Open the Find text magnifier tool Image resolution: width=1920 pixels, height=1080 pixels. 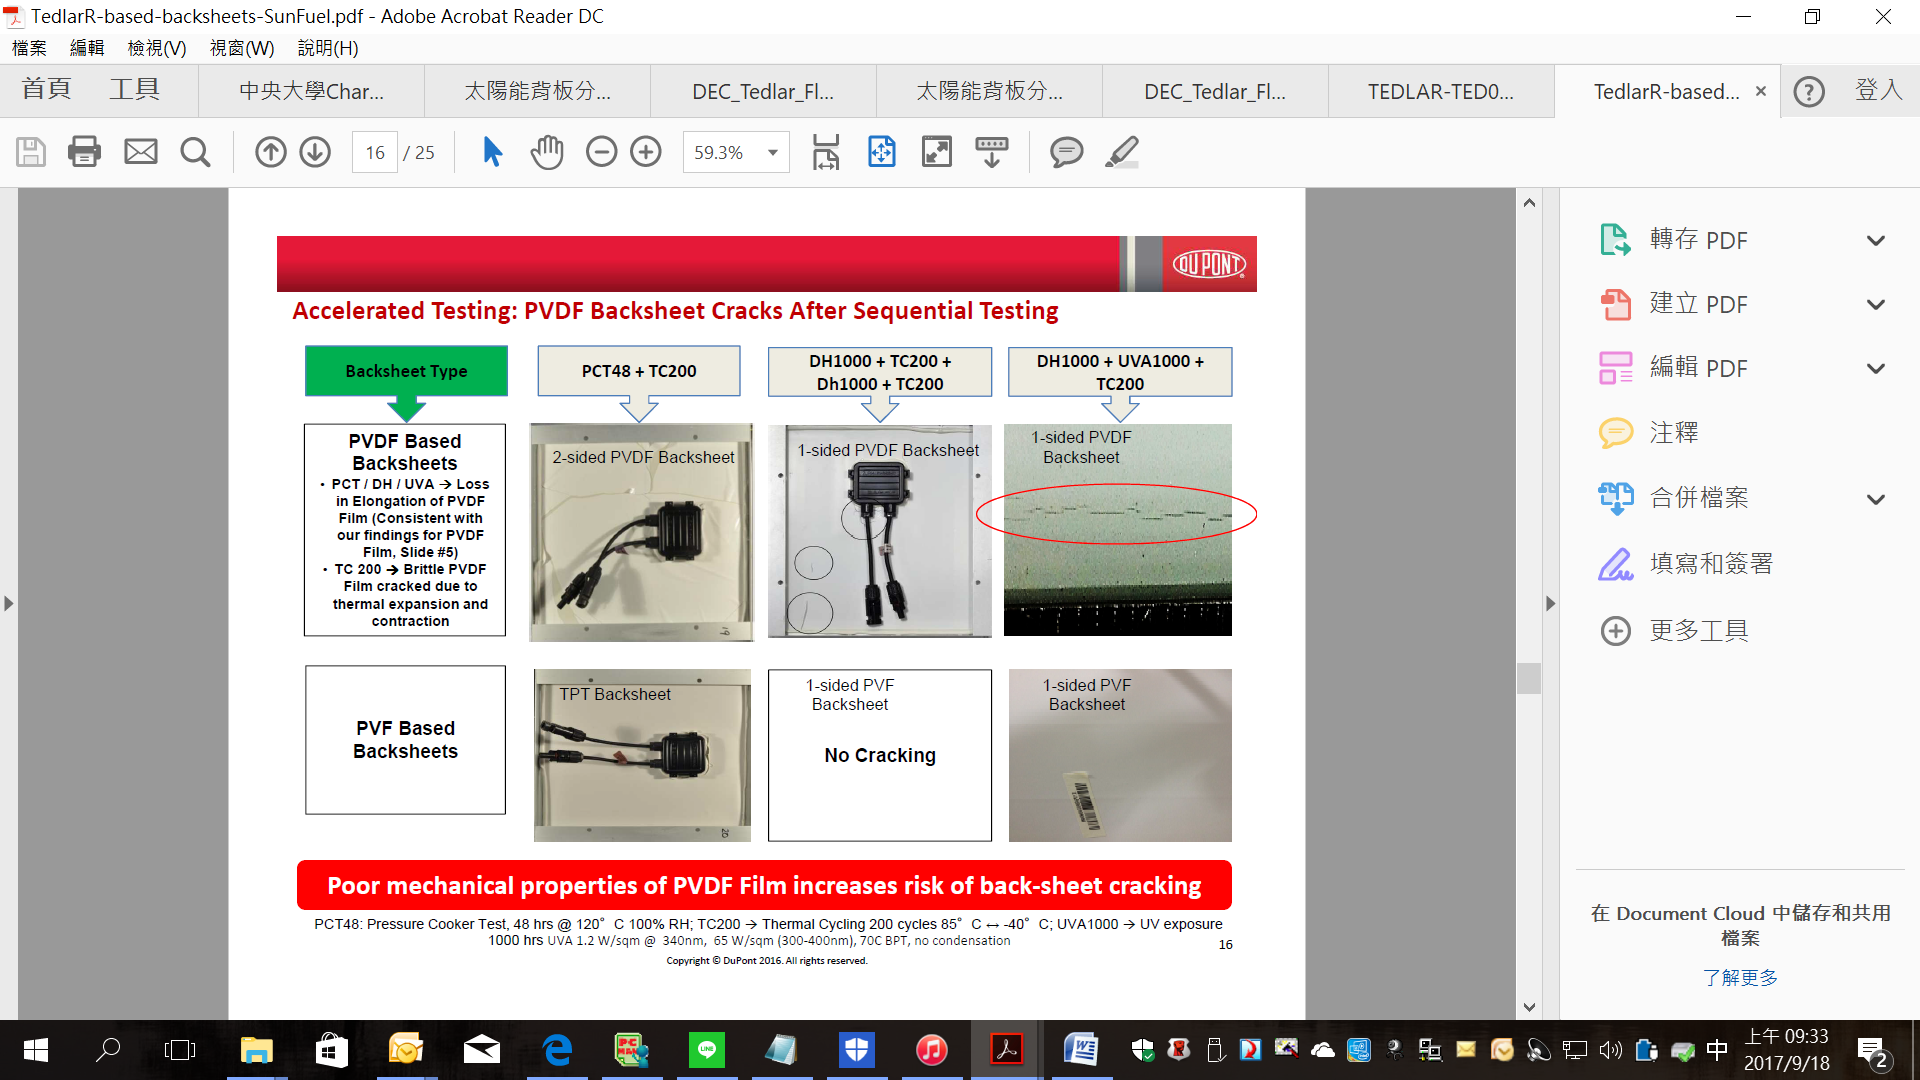click(x=195, y=152)
